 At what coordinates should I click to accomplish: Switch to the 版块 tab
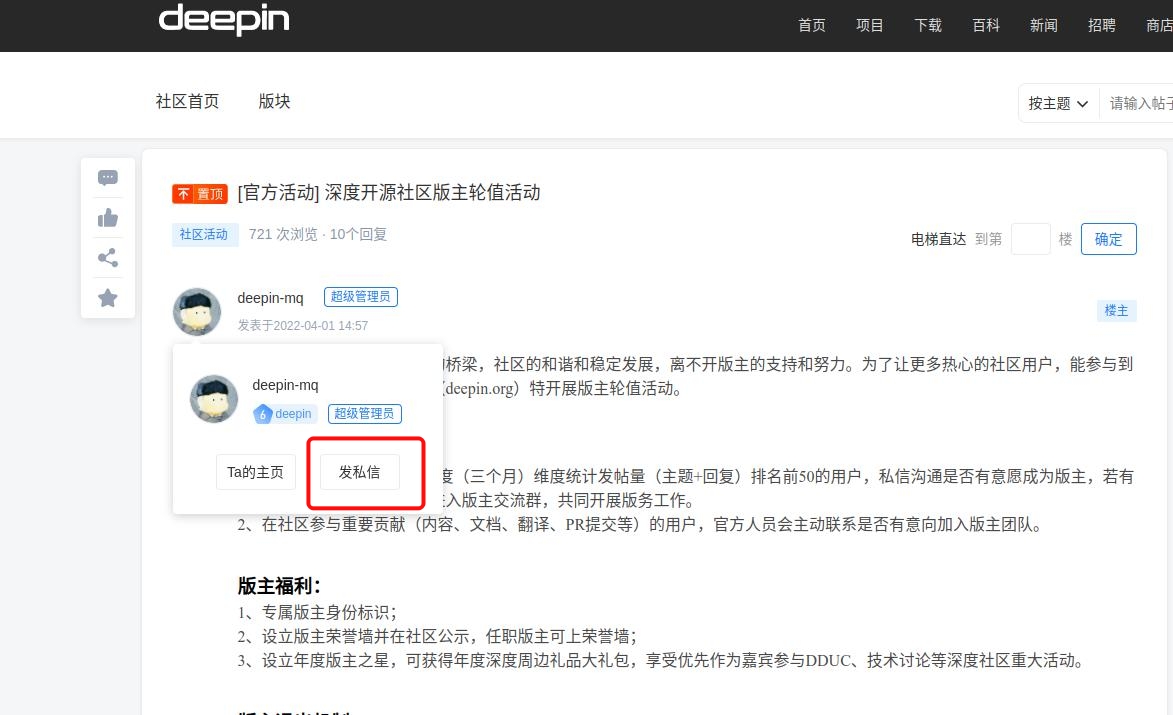(274, 102)
